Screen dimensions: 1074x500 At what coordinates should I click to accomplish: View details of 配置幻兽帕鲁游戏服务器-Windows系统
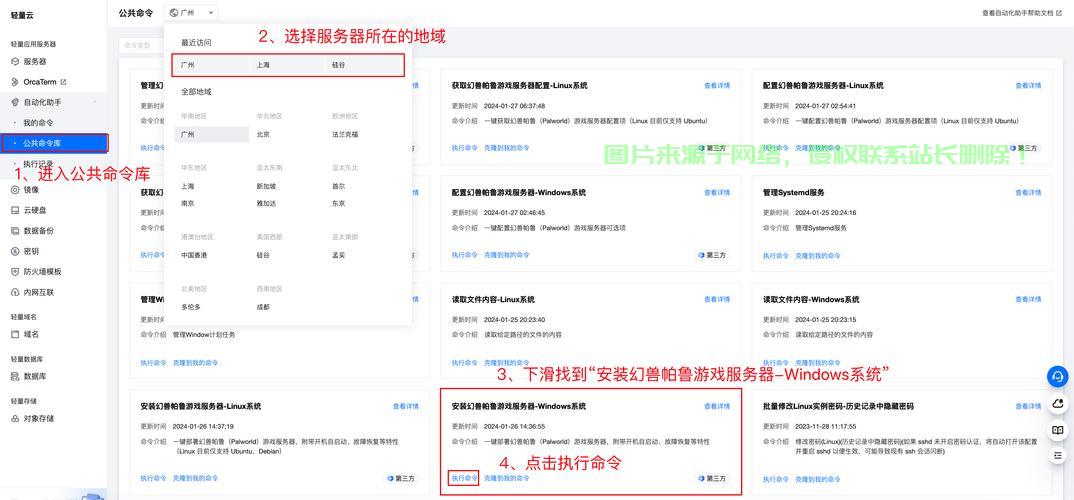point(717,192)
